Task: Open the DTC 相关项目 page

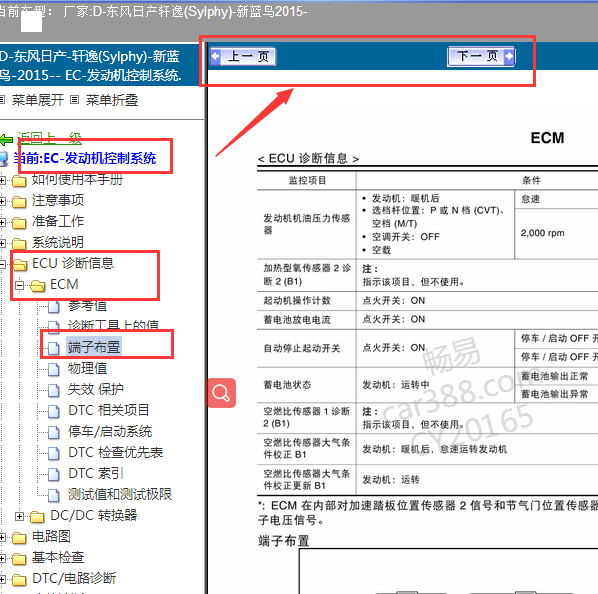Action: point(108,410)
